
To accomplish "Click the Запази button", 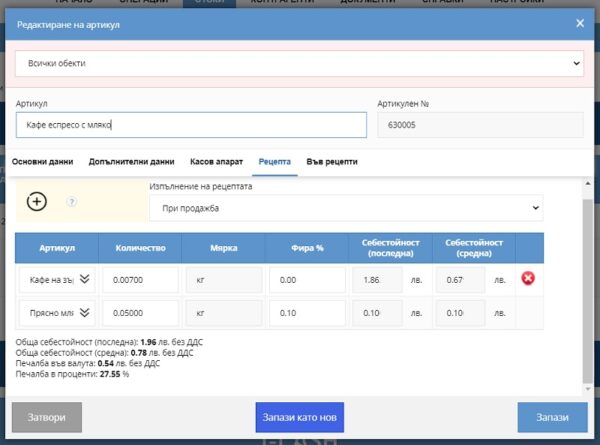I will 552,417.
